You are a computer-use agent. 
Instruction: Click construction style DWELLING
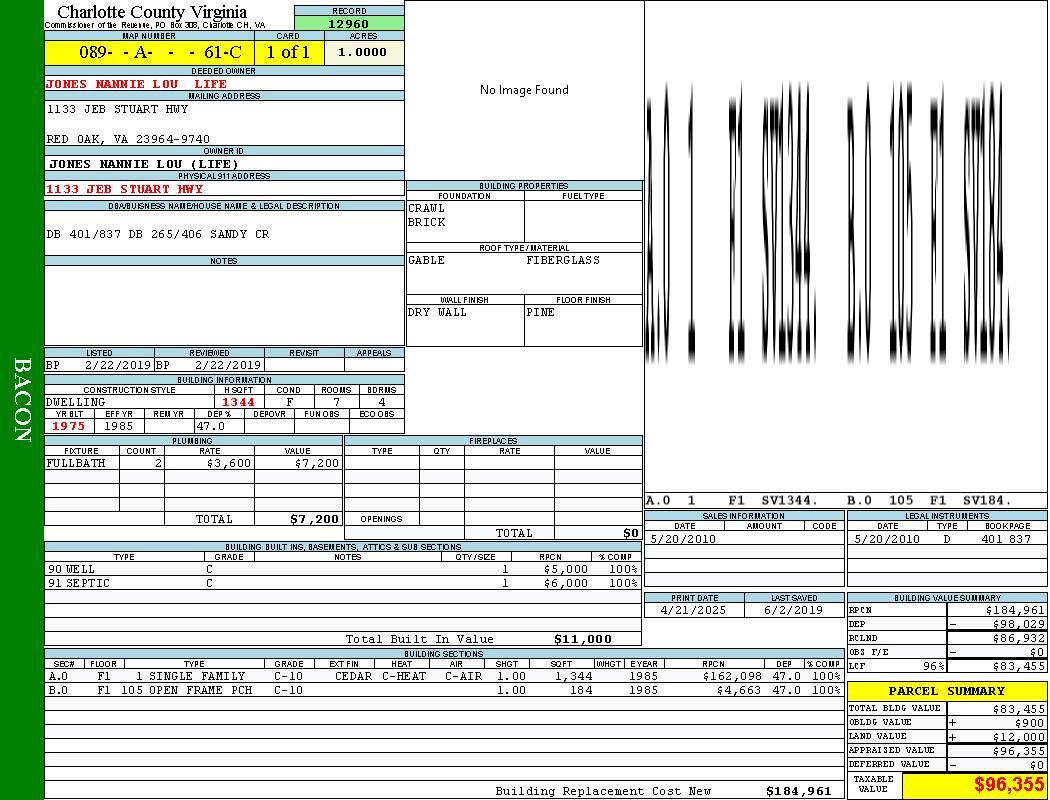(76, 402)
